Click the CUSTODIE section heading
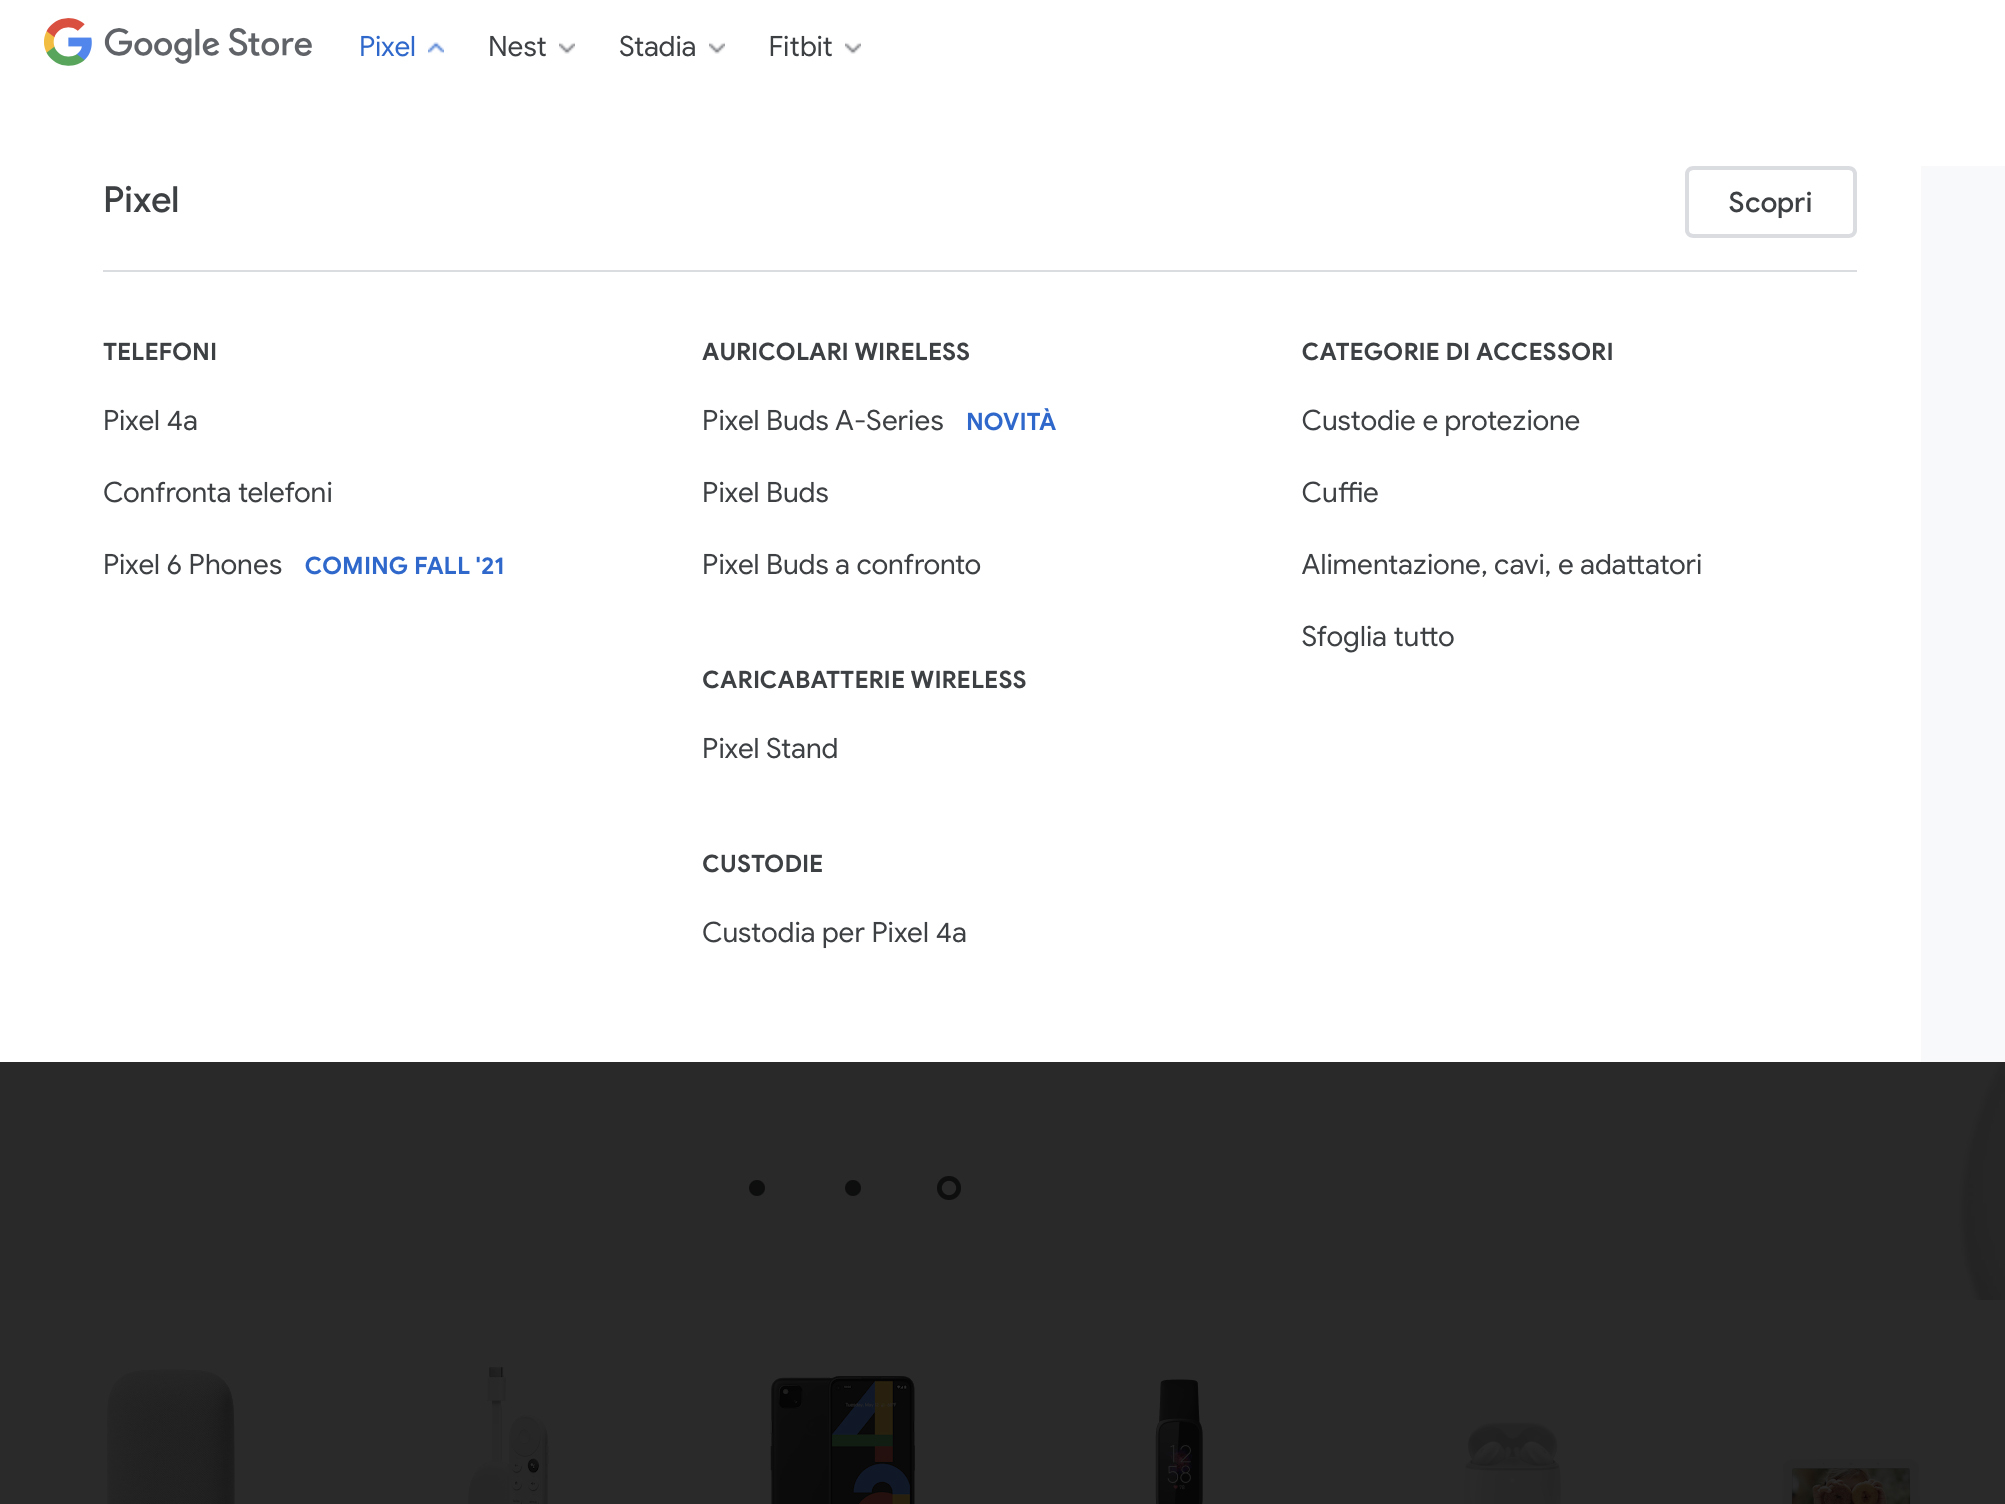 [x=762, y=864]
